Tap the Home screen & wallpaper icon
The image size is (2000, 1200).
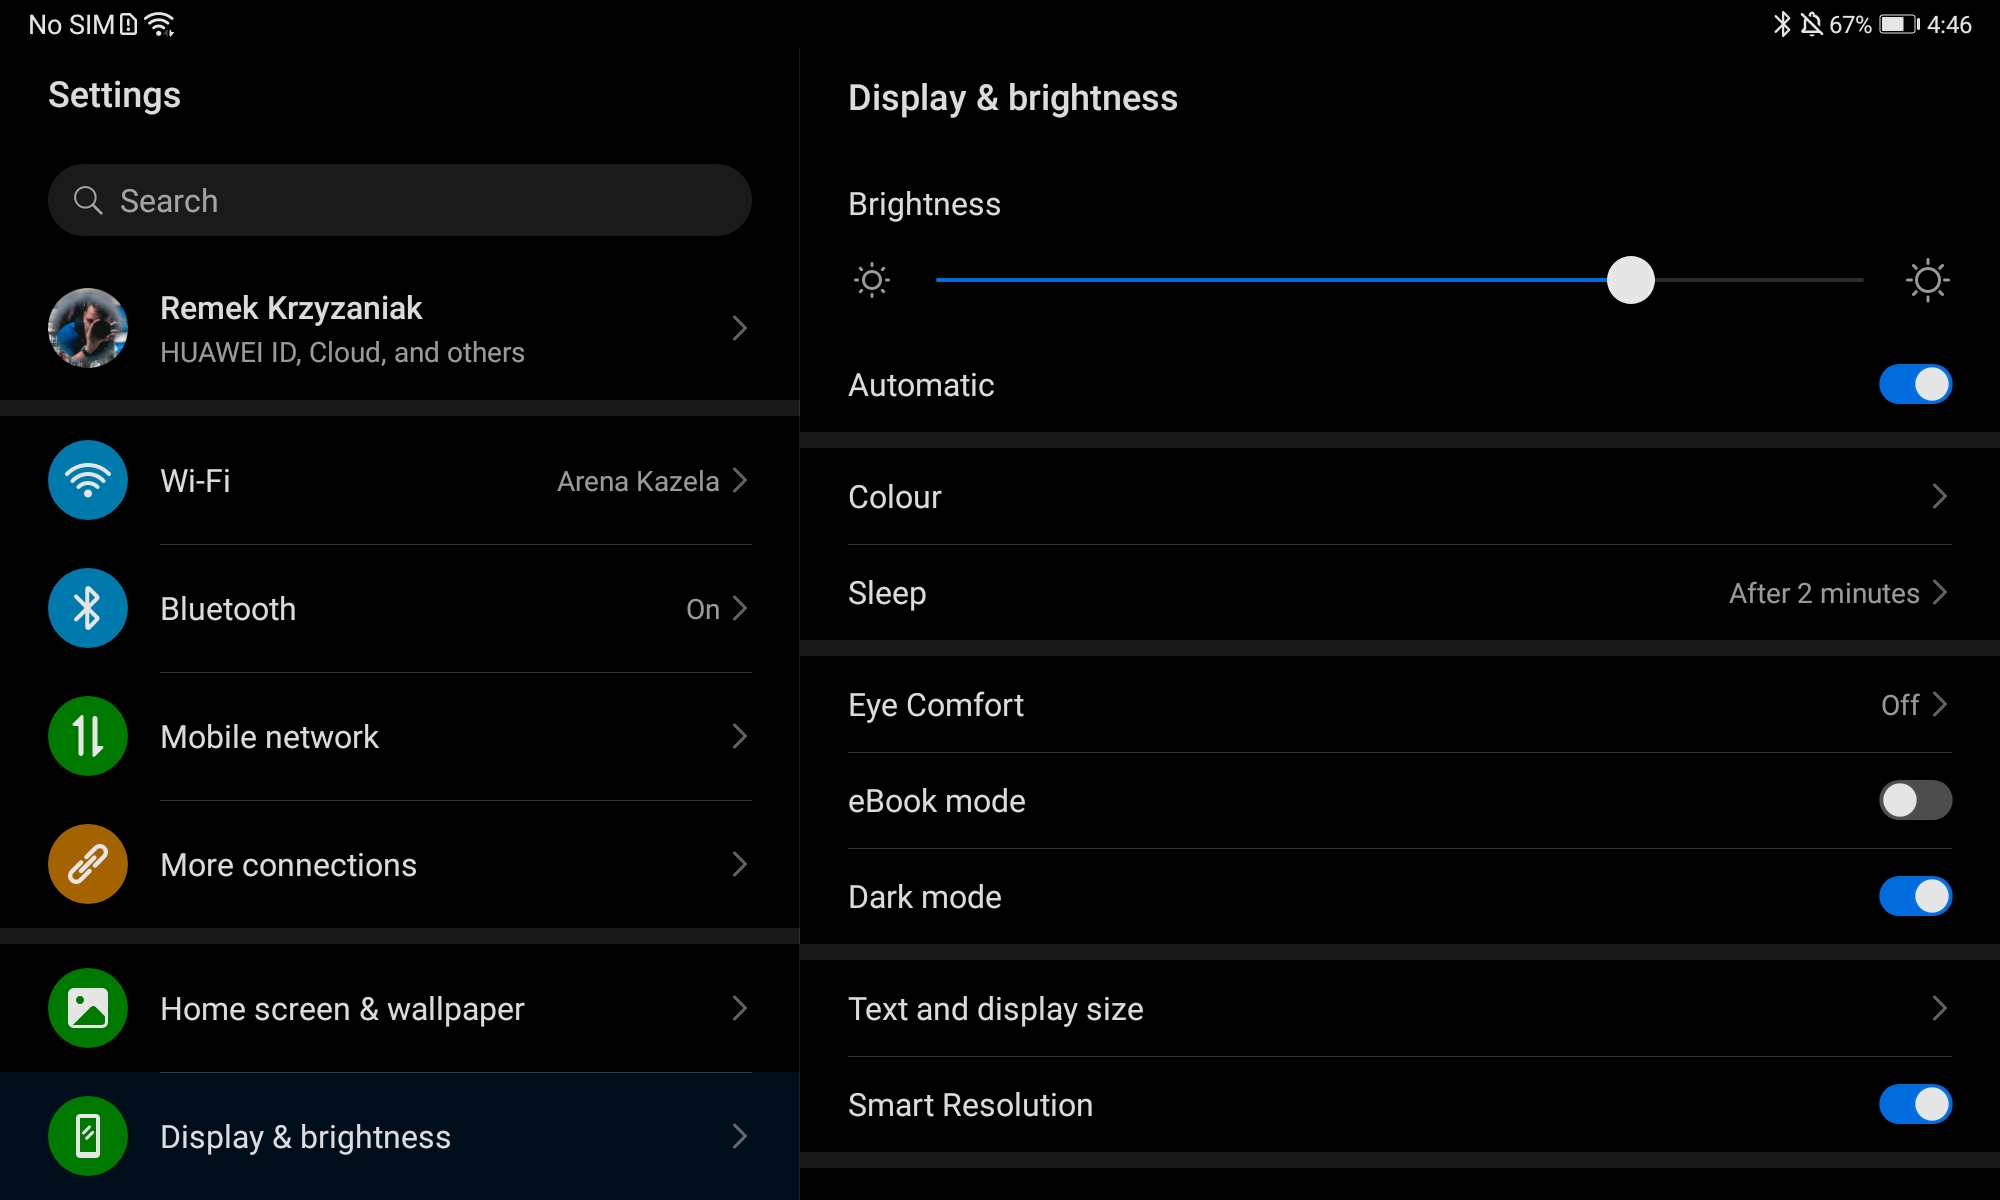tap(88, 1008)
